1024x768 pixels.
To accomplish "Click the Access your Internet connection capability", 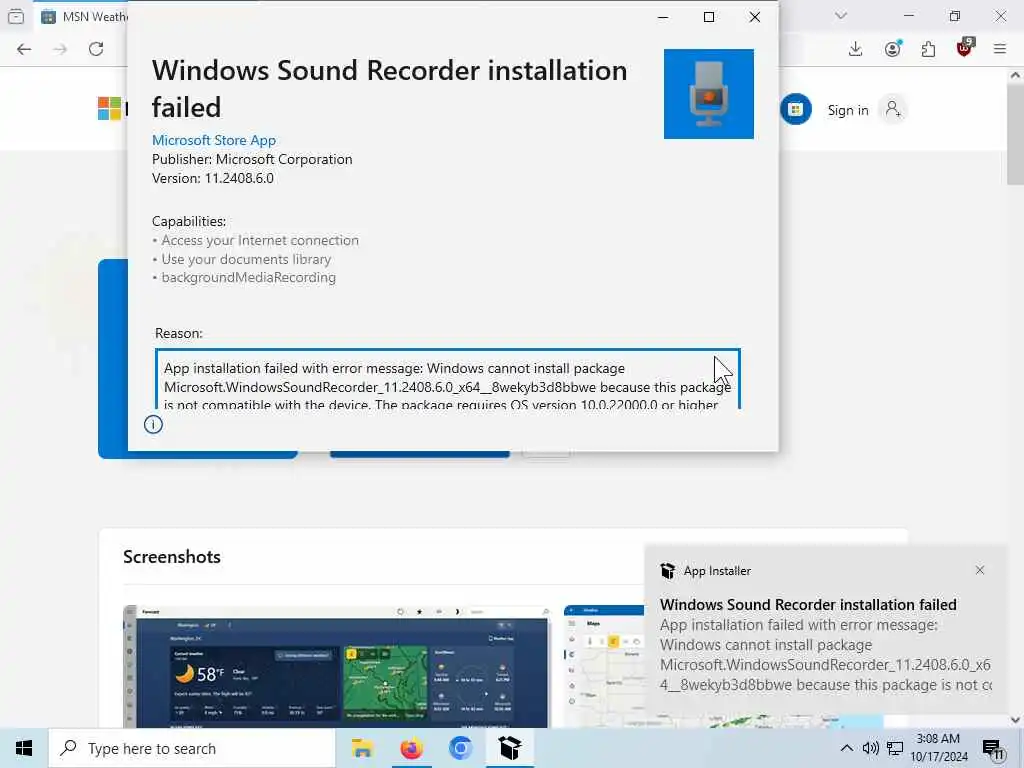I will [x=260, y=240].
